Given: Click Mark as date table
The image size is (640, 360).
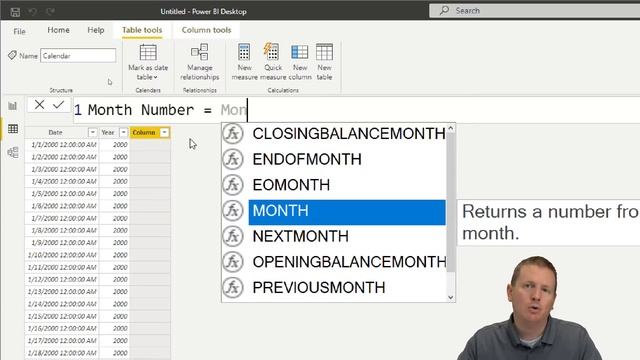Looking at the screenshot, I should coord(148,62).
